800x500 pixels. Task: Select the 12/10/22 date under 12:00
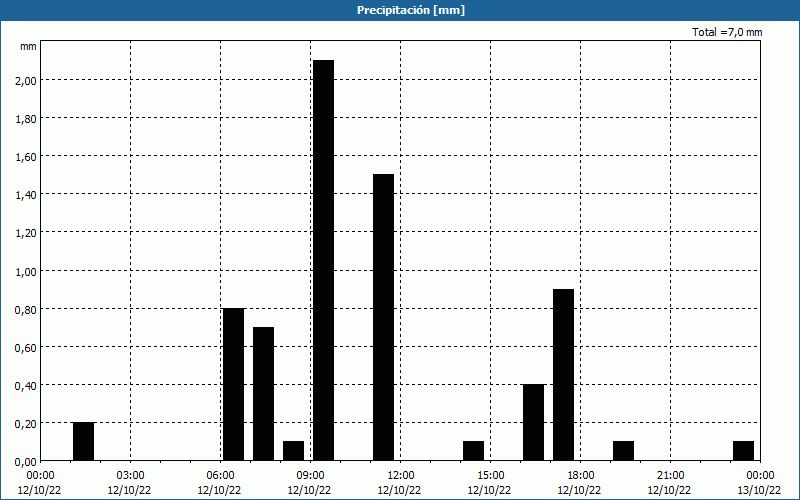click(399, 490)
